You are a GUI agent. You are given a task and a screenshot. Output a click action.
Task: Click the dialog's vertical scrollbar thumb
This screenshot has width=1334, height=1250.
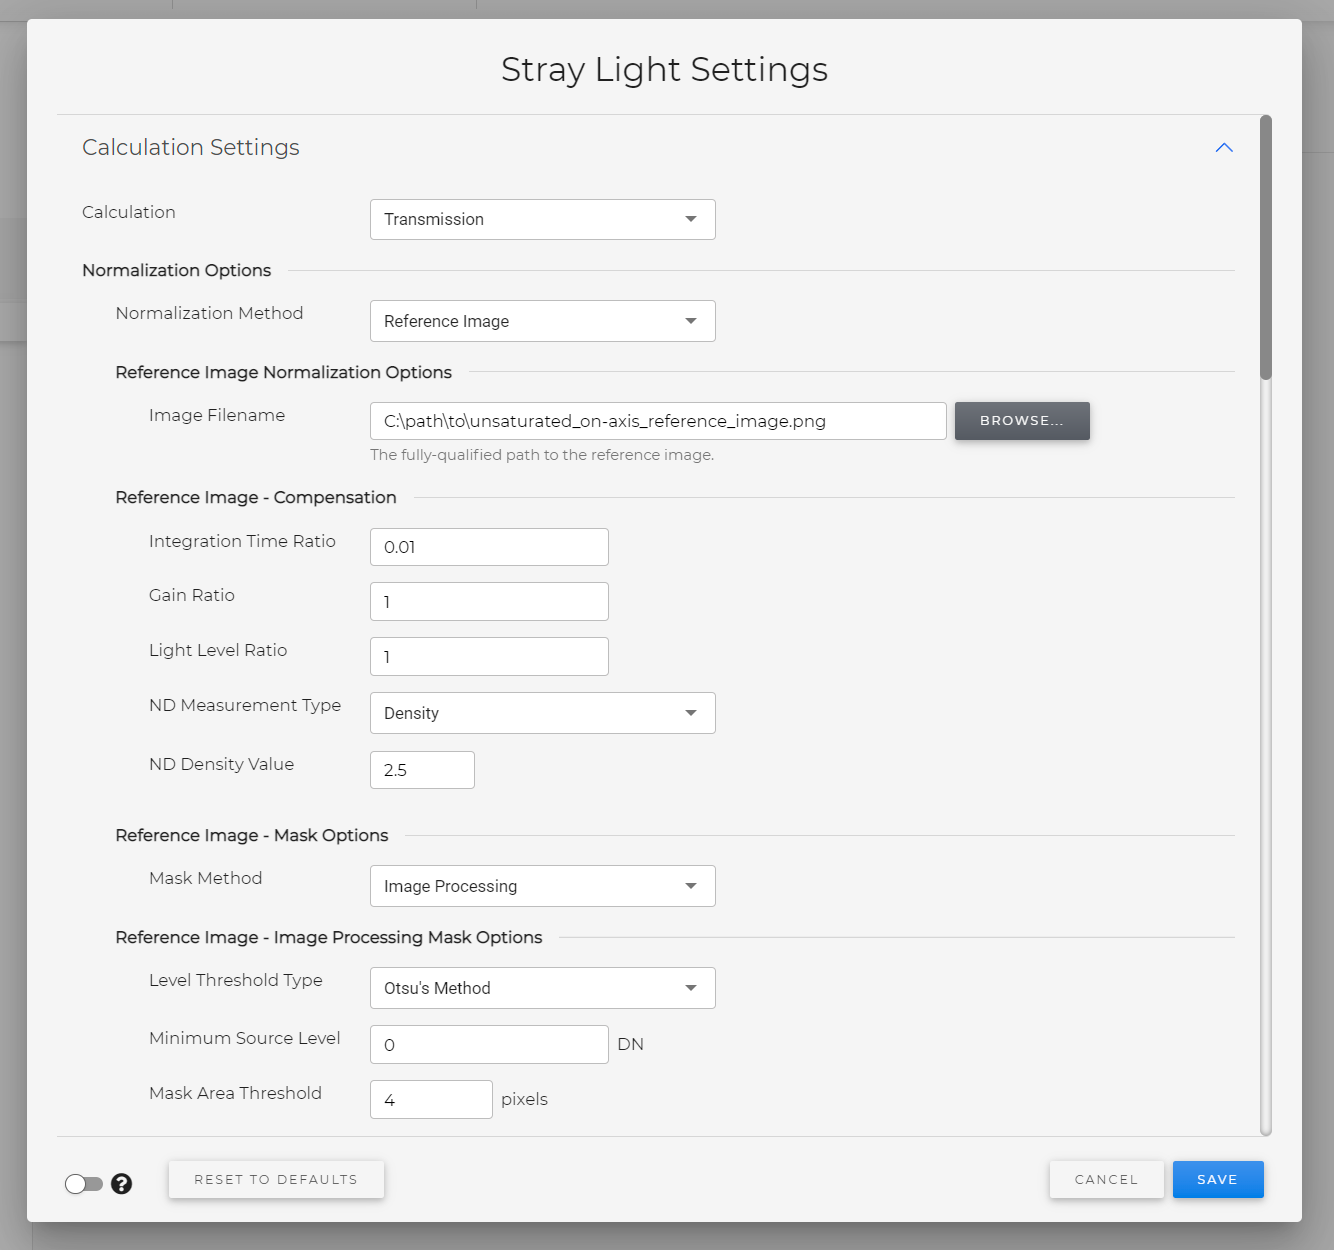[1266, 248]
